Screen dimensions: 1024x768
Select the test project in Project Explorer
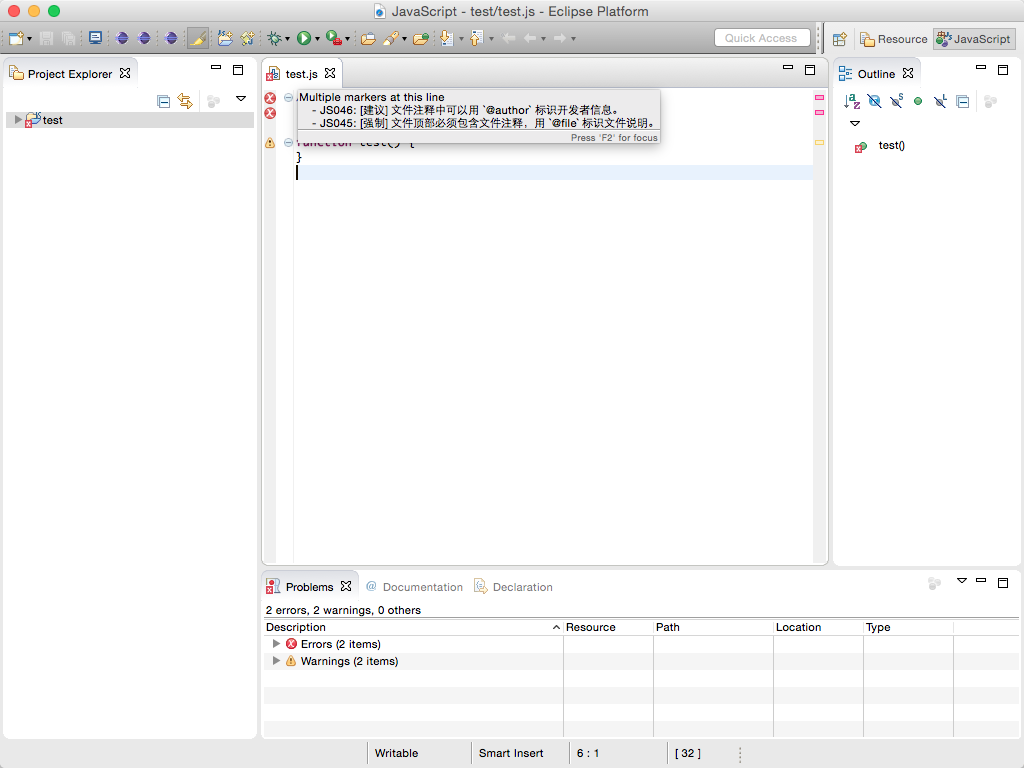click(129, 120)
